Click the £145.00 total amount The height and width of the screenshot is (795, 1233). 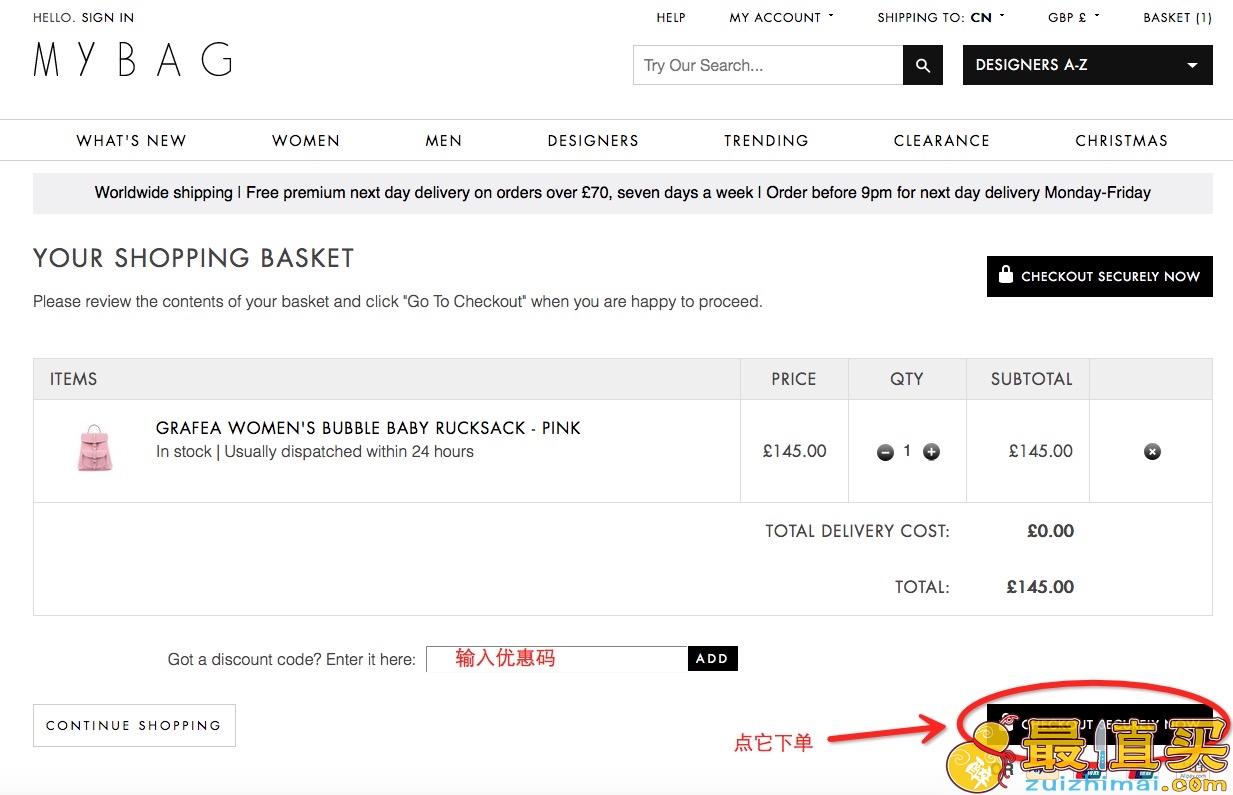(x=1040, y=587)
